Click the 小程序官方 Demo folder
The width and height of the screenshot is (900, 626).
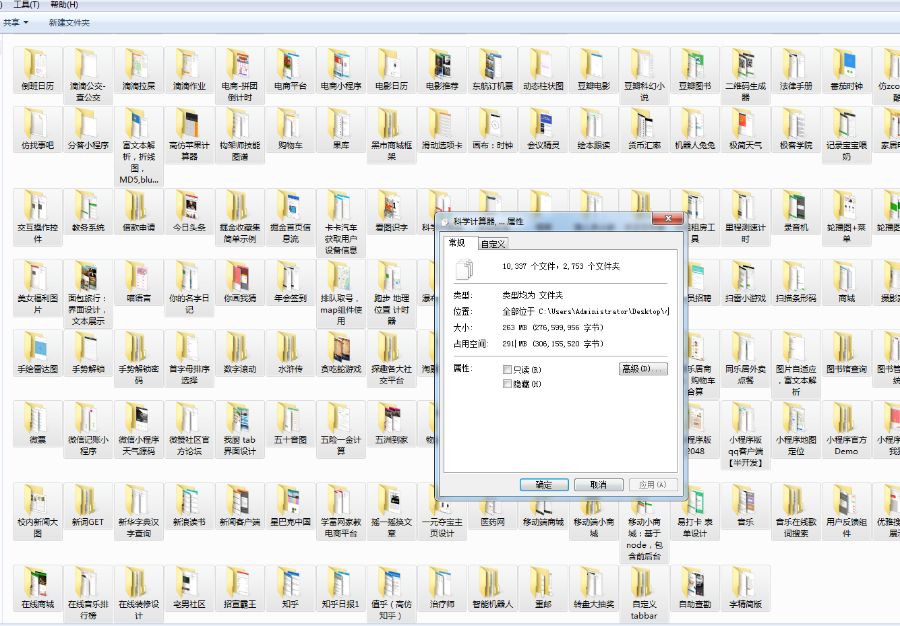click(x=847, y=418)
